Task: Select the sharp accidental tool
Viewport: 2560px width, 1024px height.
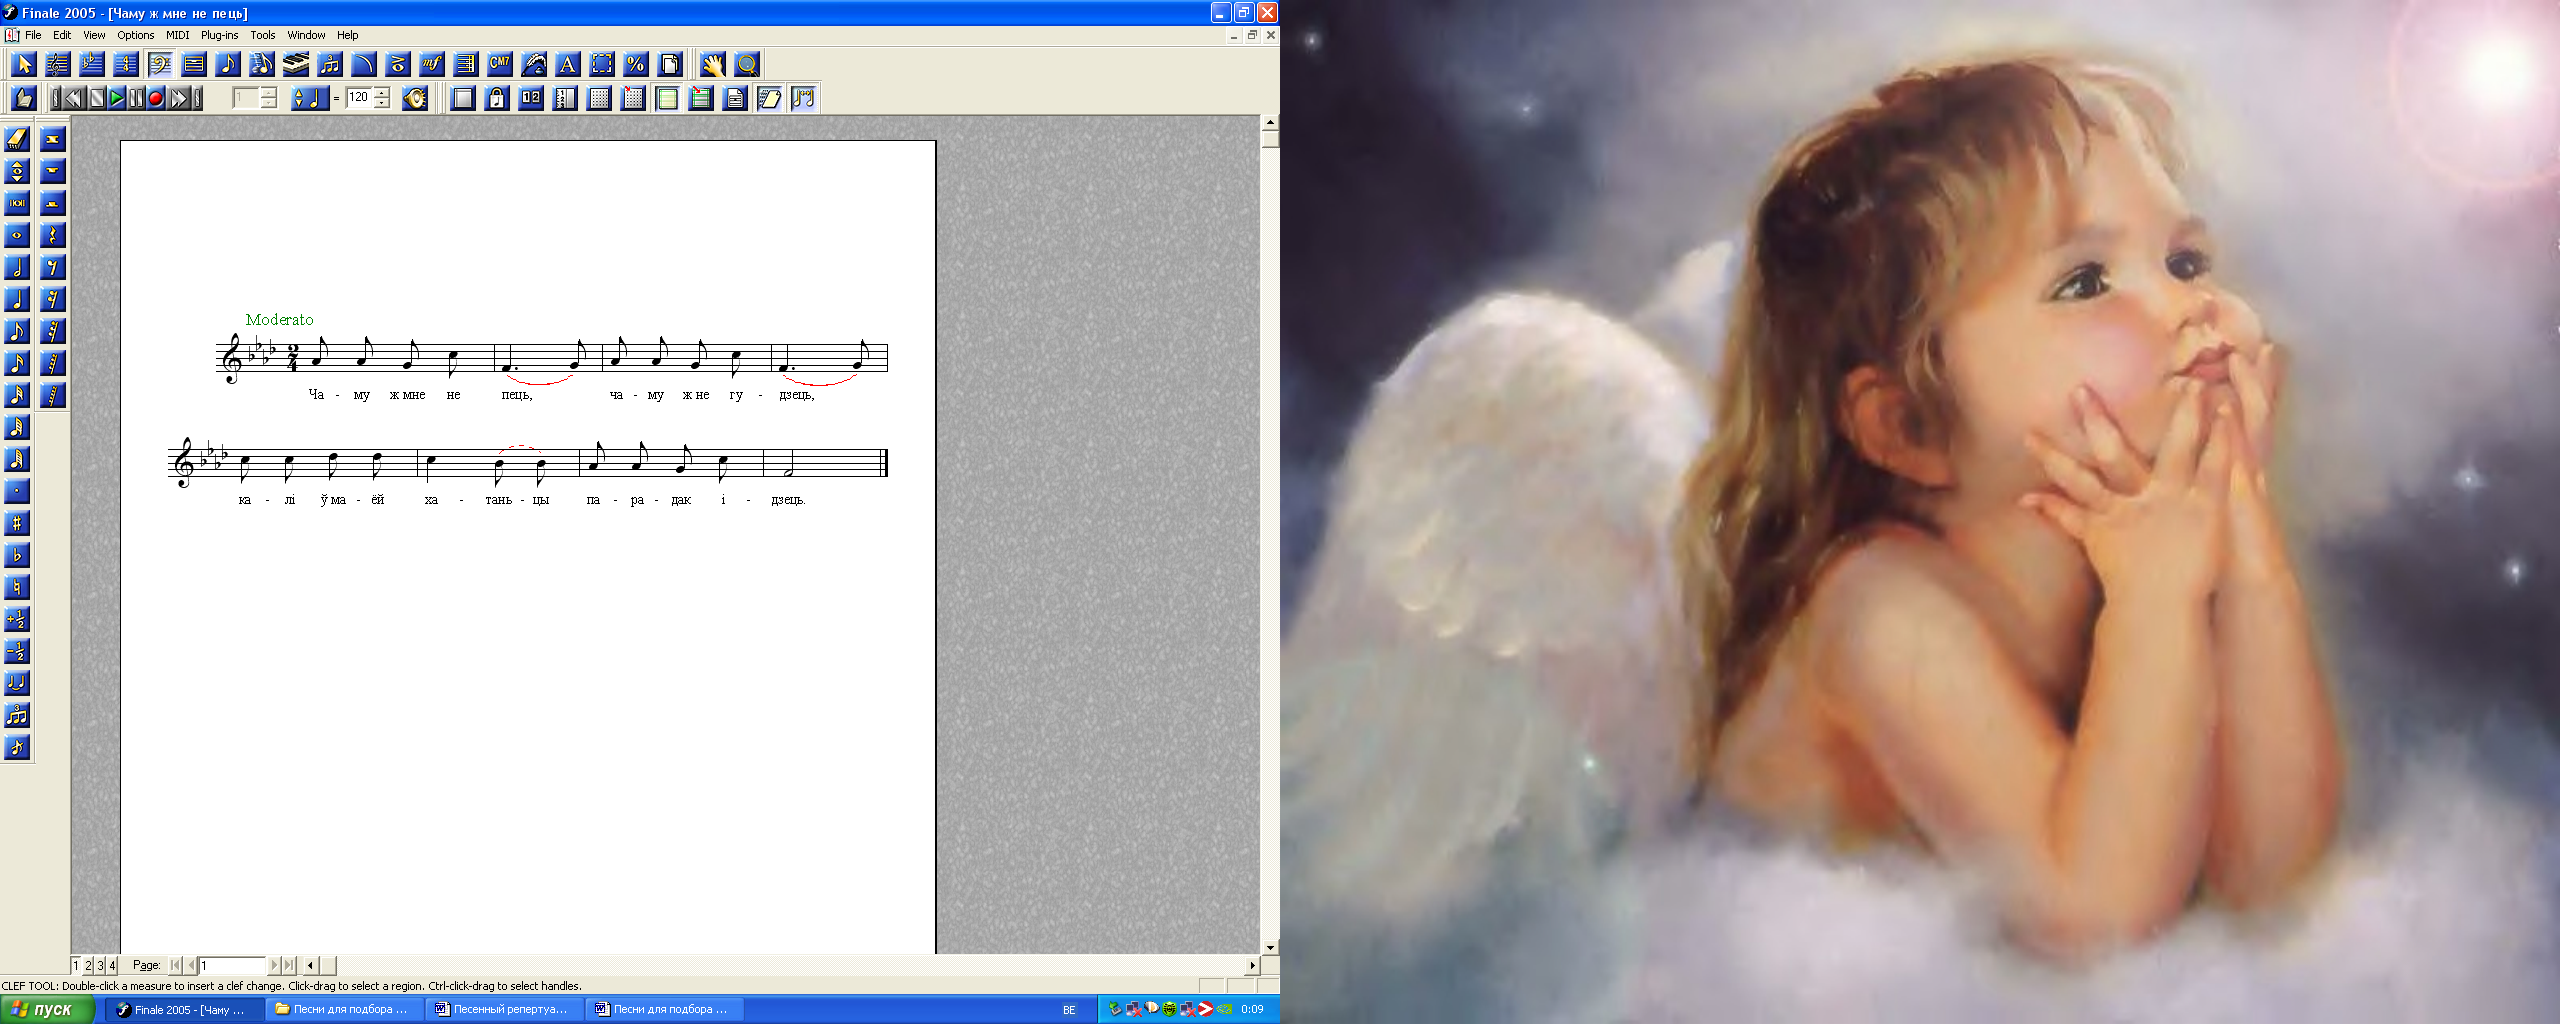Action: 17,523
